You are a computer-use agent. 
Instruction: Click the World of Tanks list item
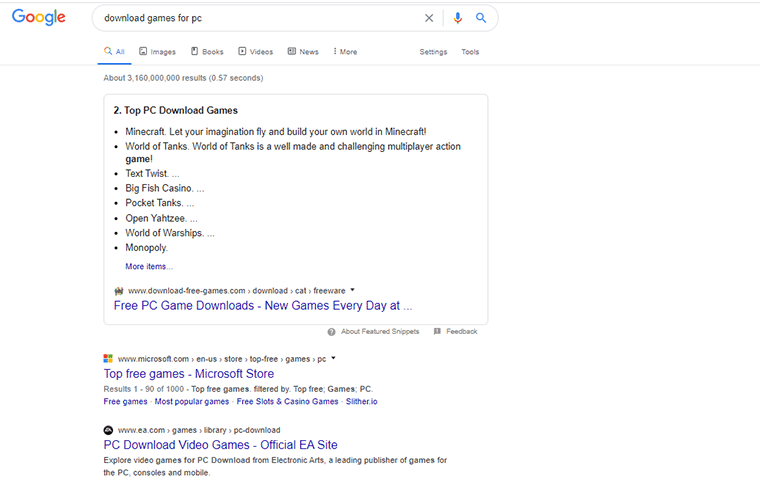293,152
